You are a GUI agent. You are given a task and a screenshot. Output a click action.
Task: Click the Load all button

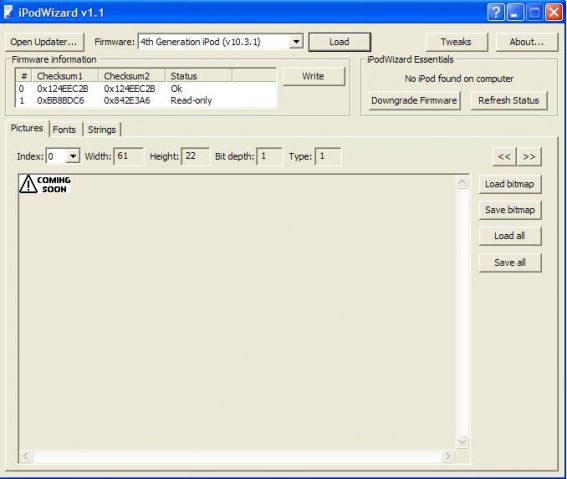click(510, 236)
